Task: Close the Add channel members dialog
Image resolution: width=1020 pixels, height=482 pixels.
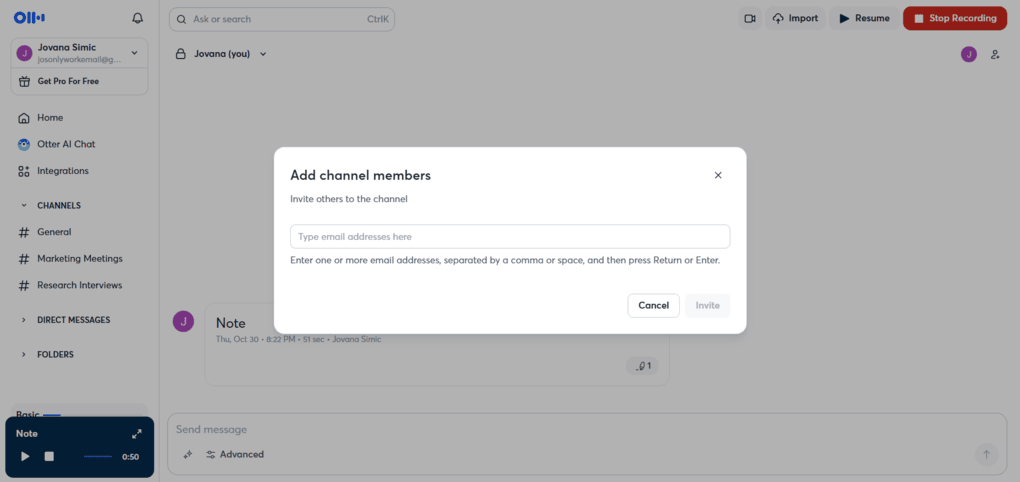Action: click(x=718, y=175)
